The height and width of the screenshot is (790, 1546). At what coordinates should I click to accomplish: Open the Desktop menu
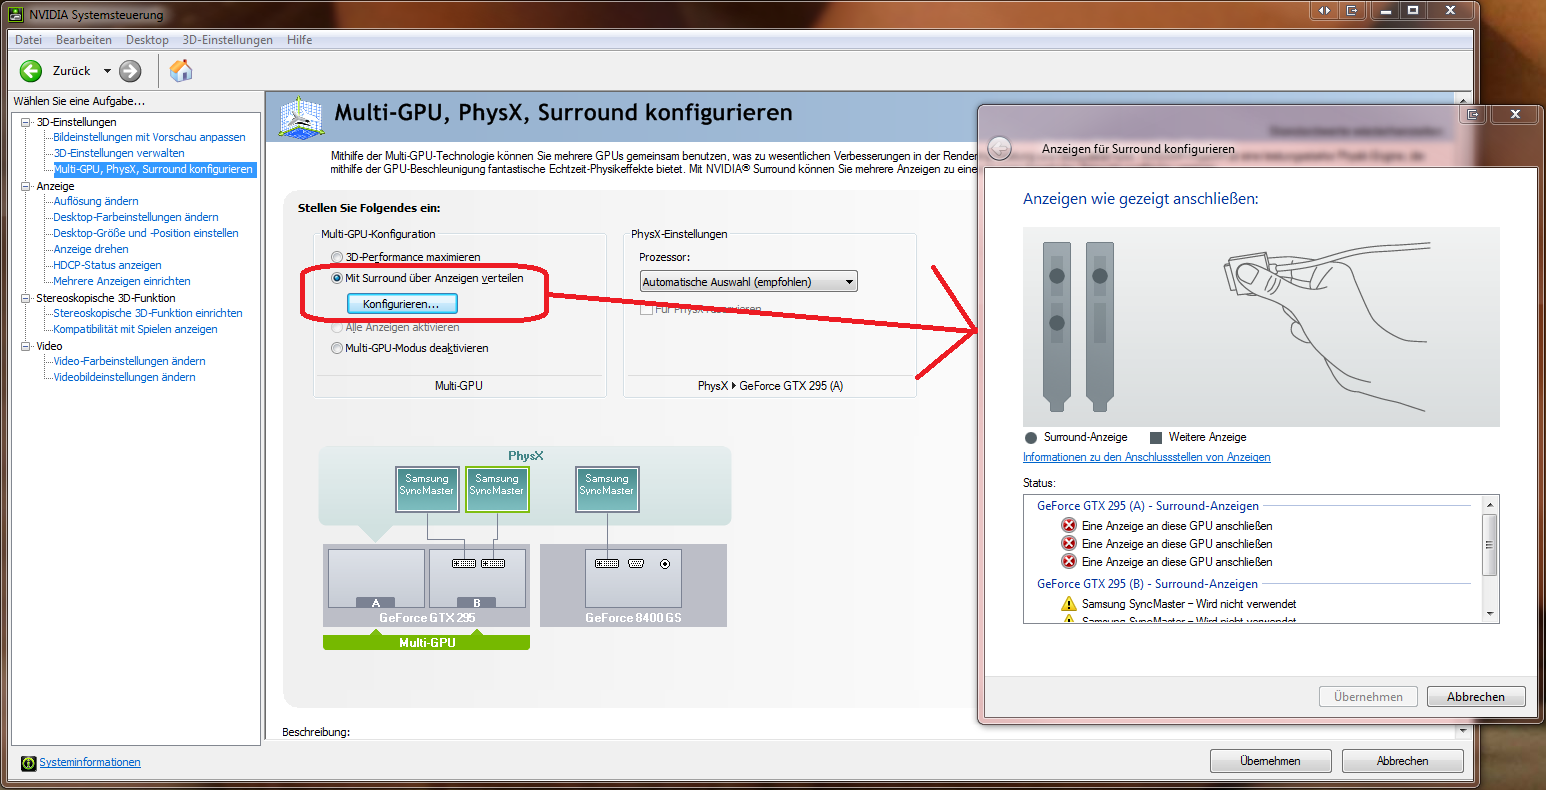click(147, 40)
